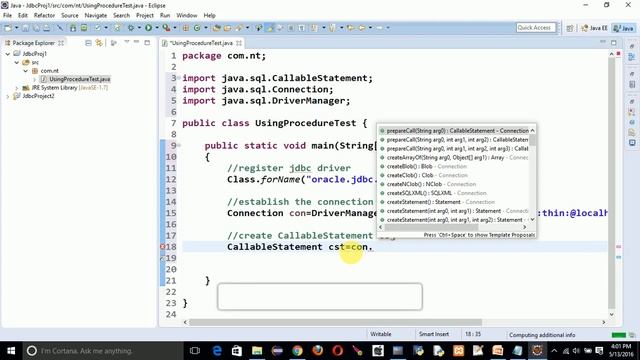
Task: Switch to the Java EE perspective
Action: pyautogui.click(x=594, y=28)
